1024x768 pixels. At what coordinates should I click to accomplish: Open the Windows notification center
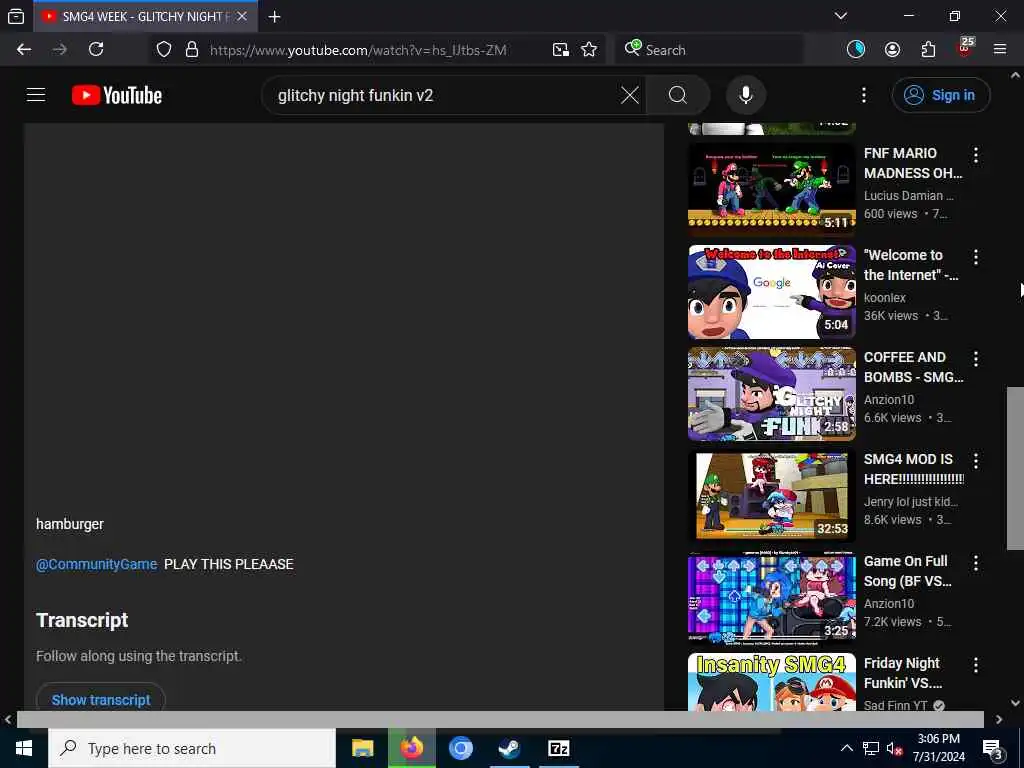click(993, 750)
